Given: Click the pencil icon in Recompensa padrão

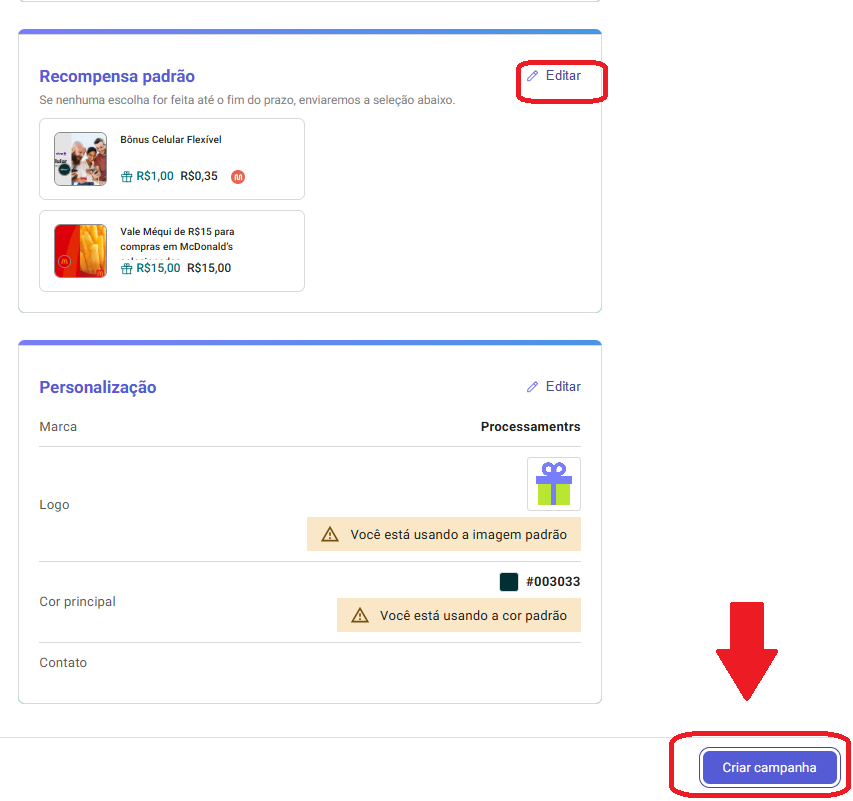Looking at the screenshot, I should [532, 76].
